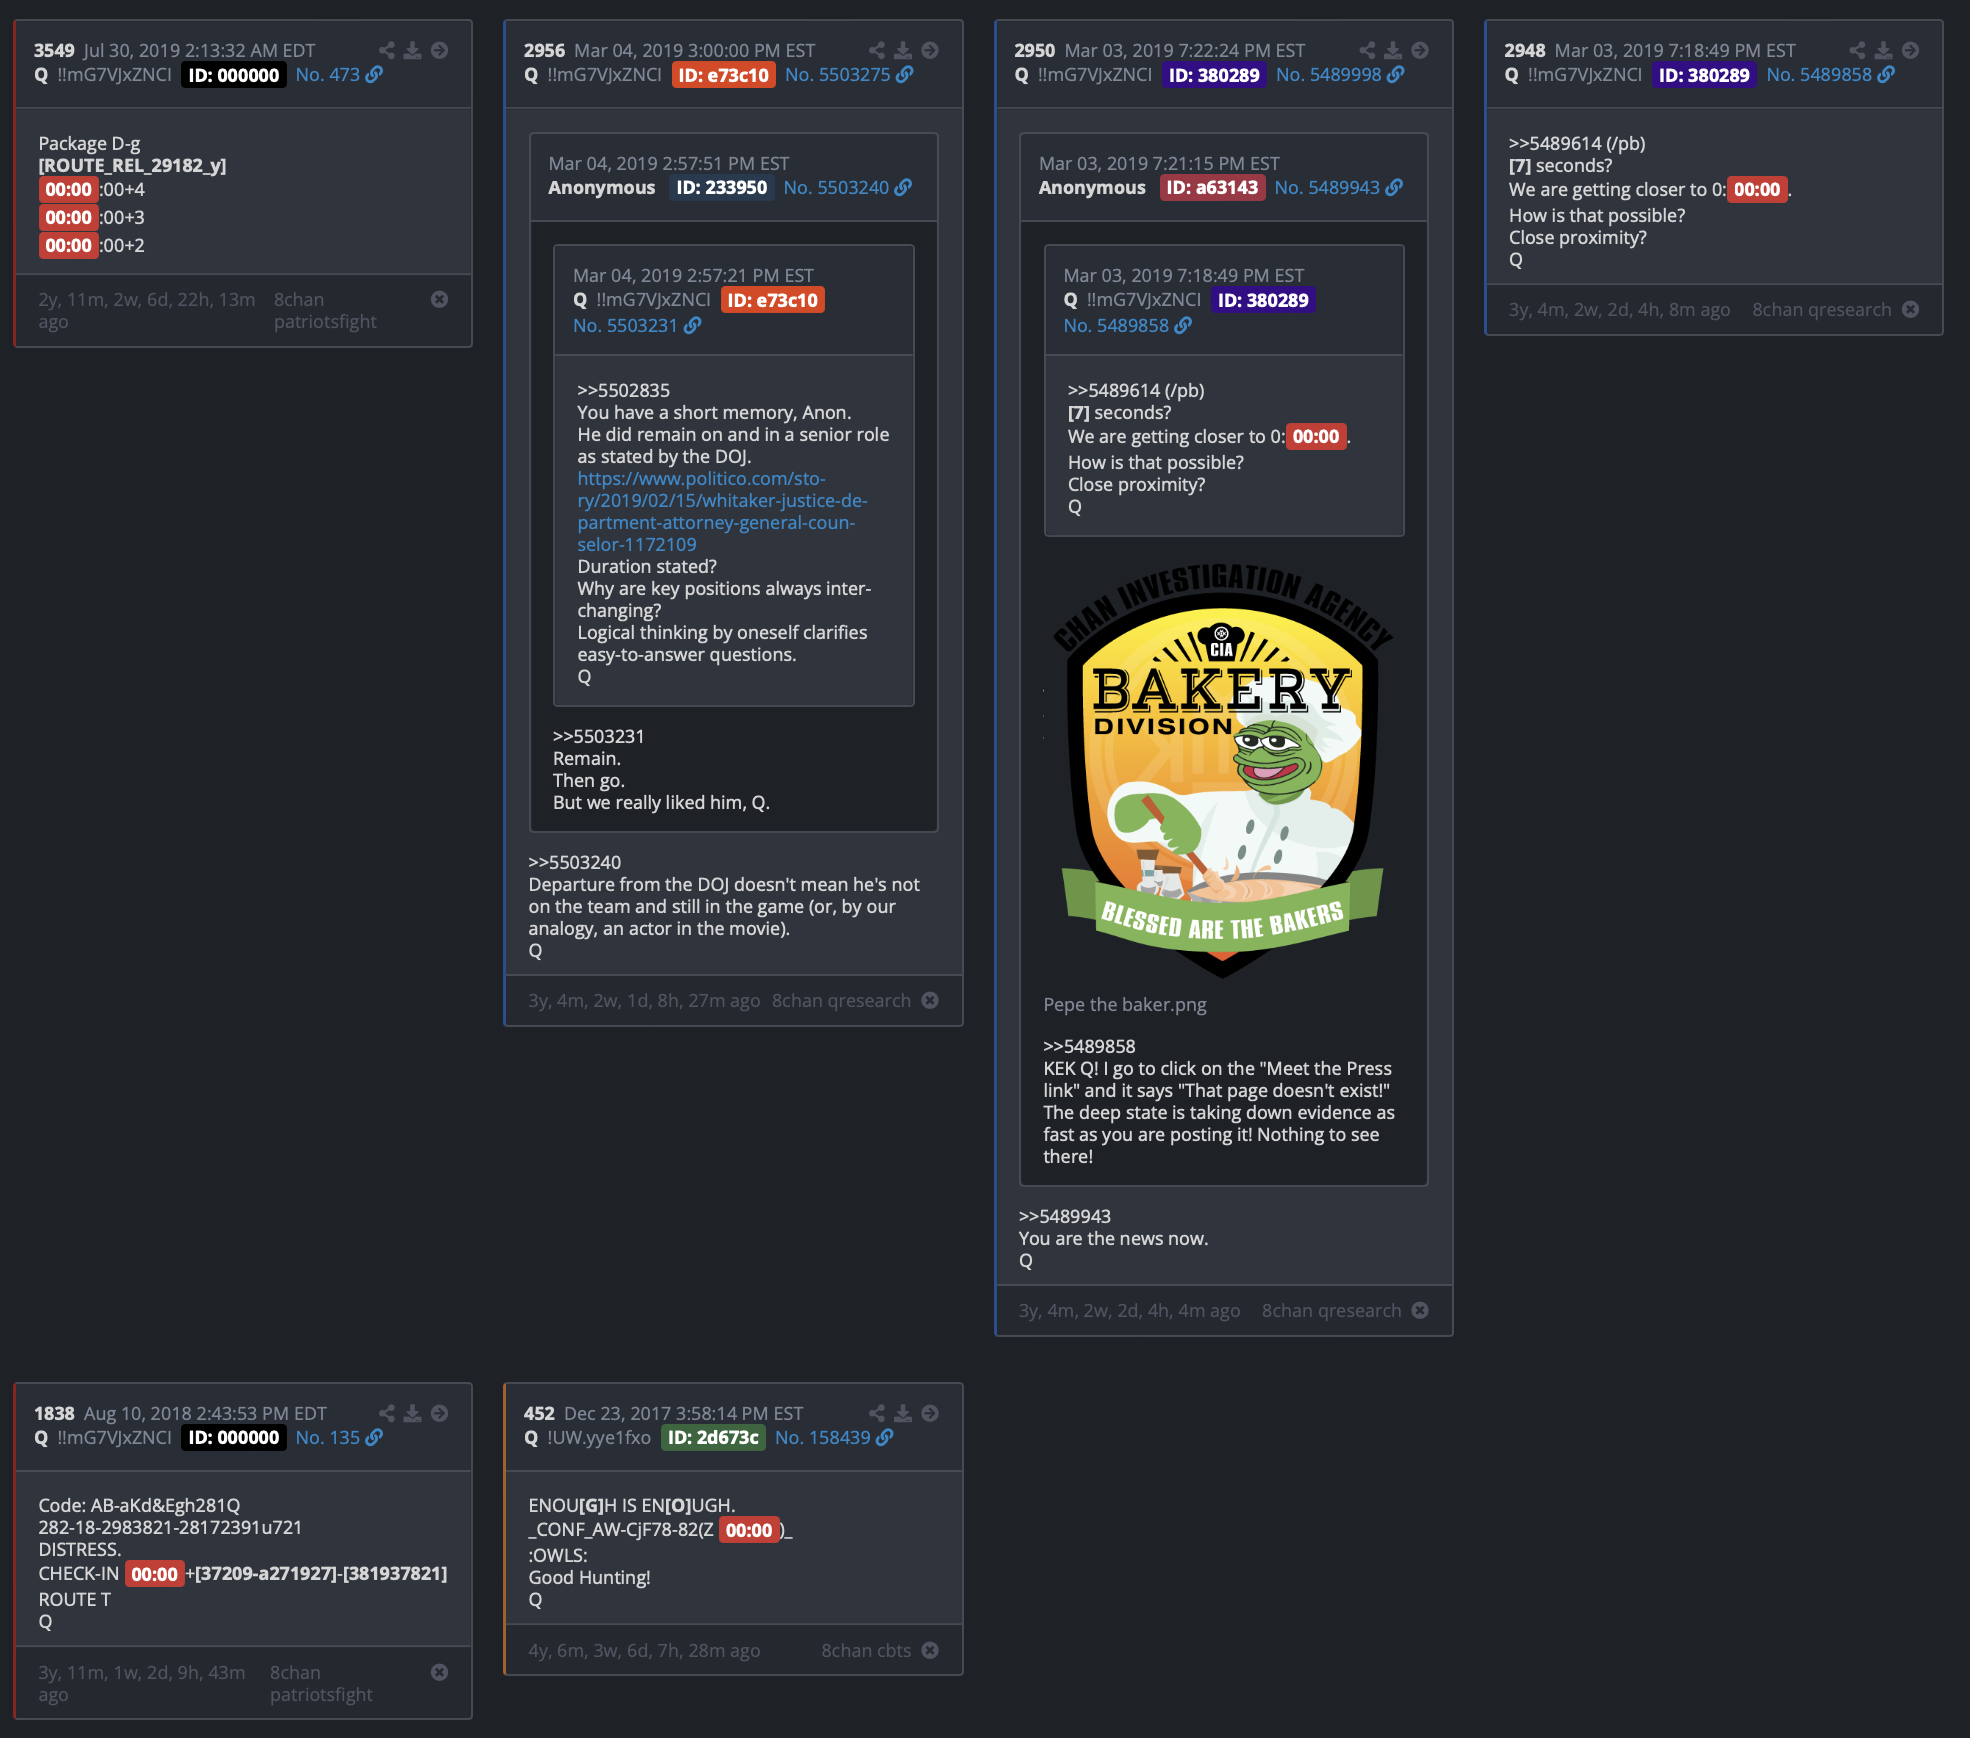Open link No. 158439 in post 452
This screenshot has width=1970, height=1738.
[834, 1437]
